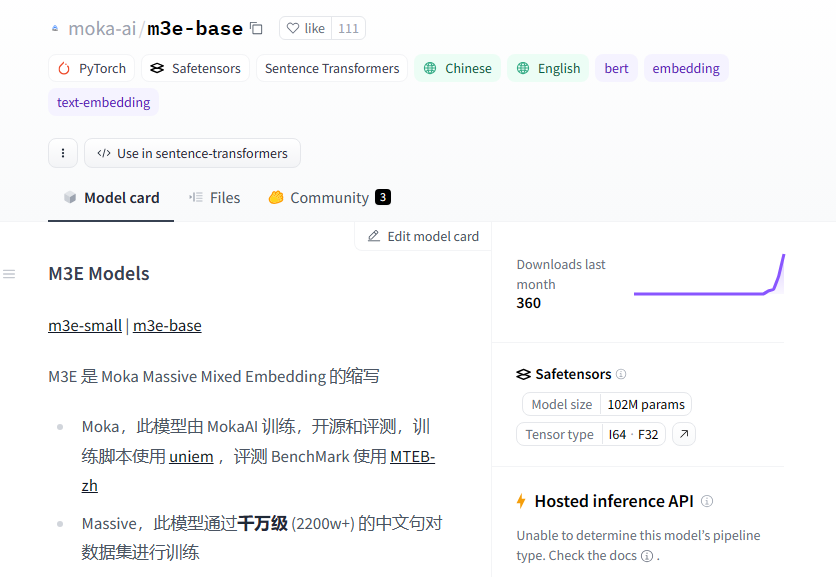
Task: Select the Sentence Transformers tag
Action: (x=332, y=68)
